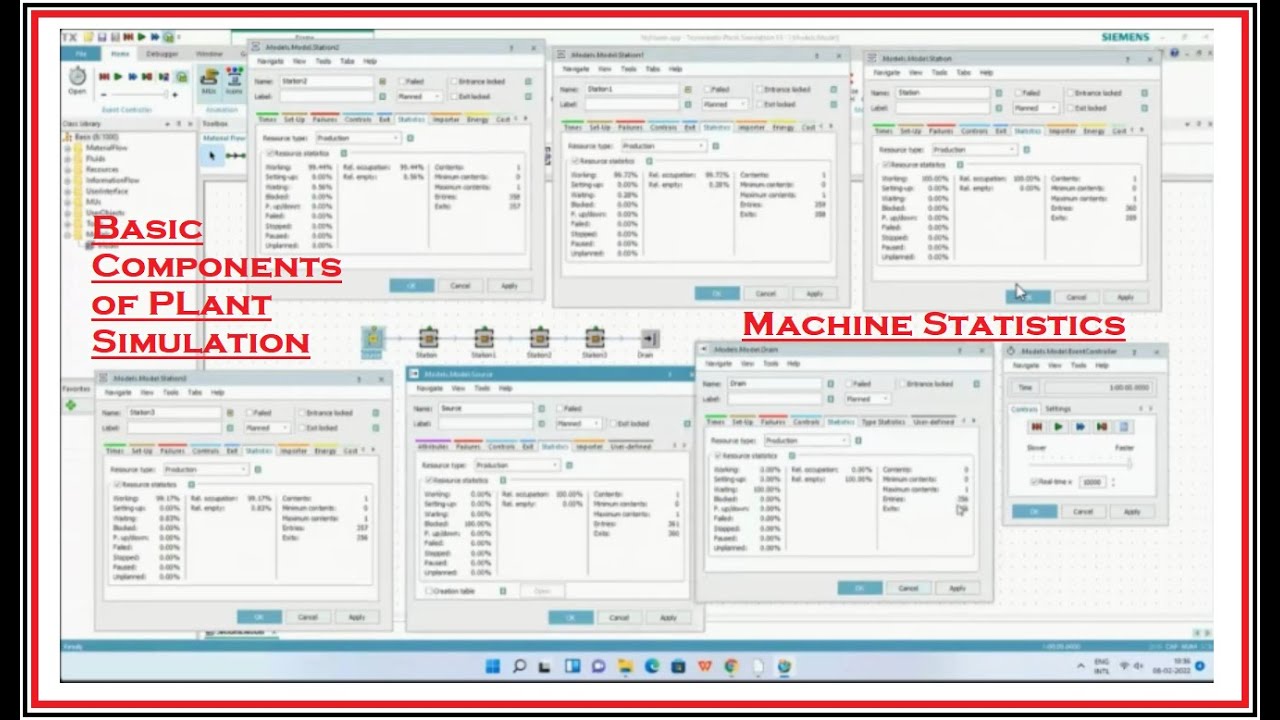Toggle Failed checkbox in Station1 dialog
Screen dimensions: 1280x720
click(x=708, y=89)
